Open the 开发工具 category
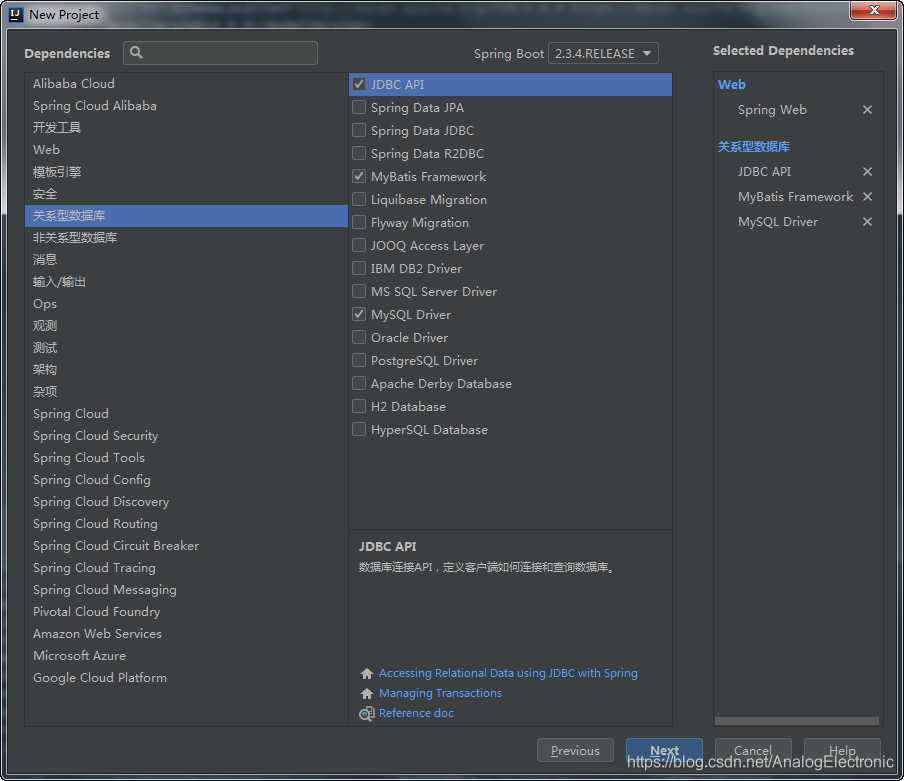 [186, 127]
